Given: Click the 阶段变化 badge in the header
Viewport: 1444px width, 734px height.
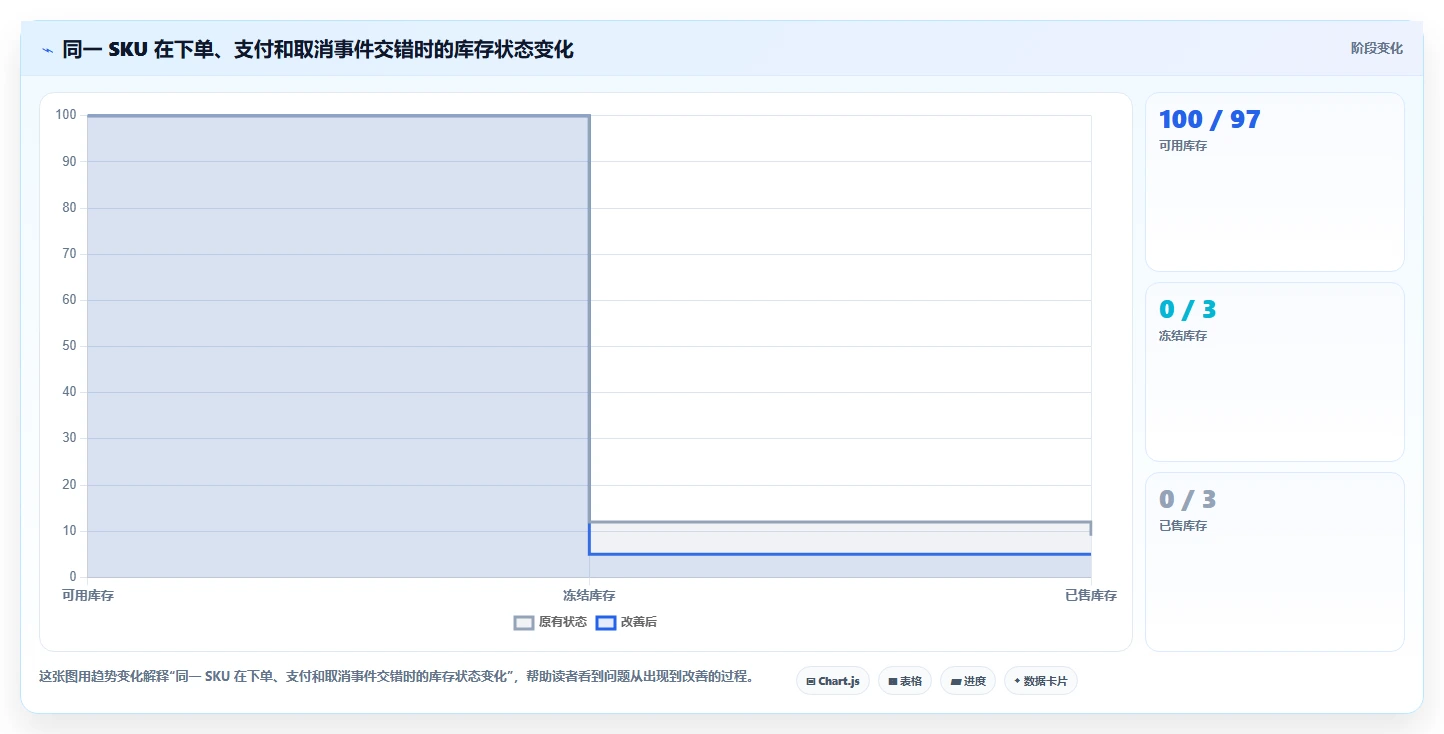Looking at the screenshot, I should click(x=1376, y=48).
